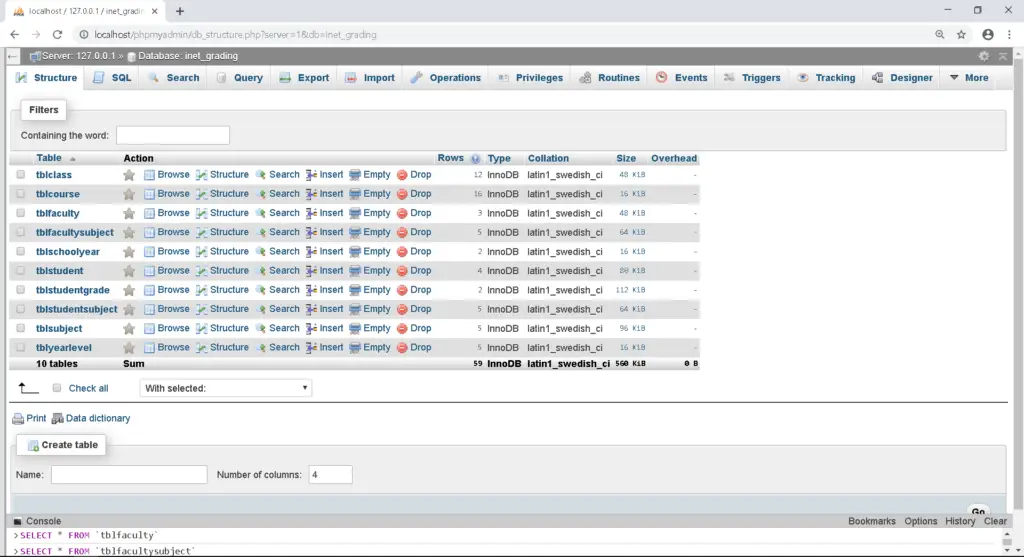Select the tblyearlevel row checkbox

tap(20, 348)
